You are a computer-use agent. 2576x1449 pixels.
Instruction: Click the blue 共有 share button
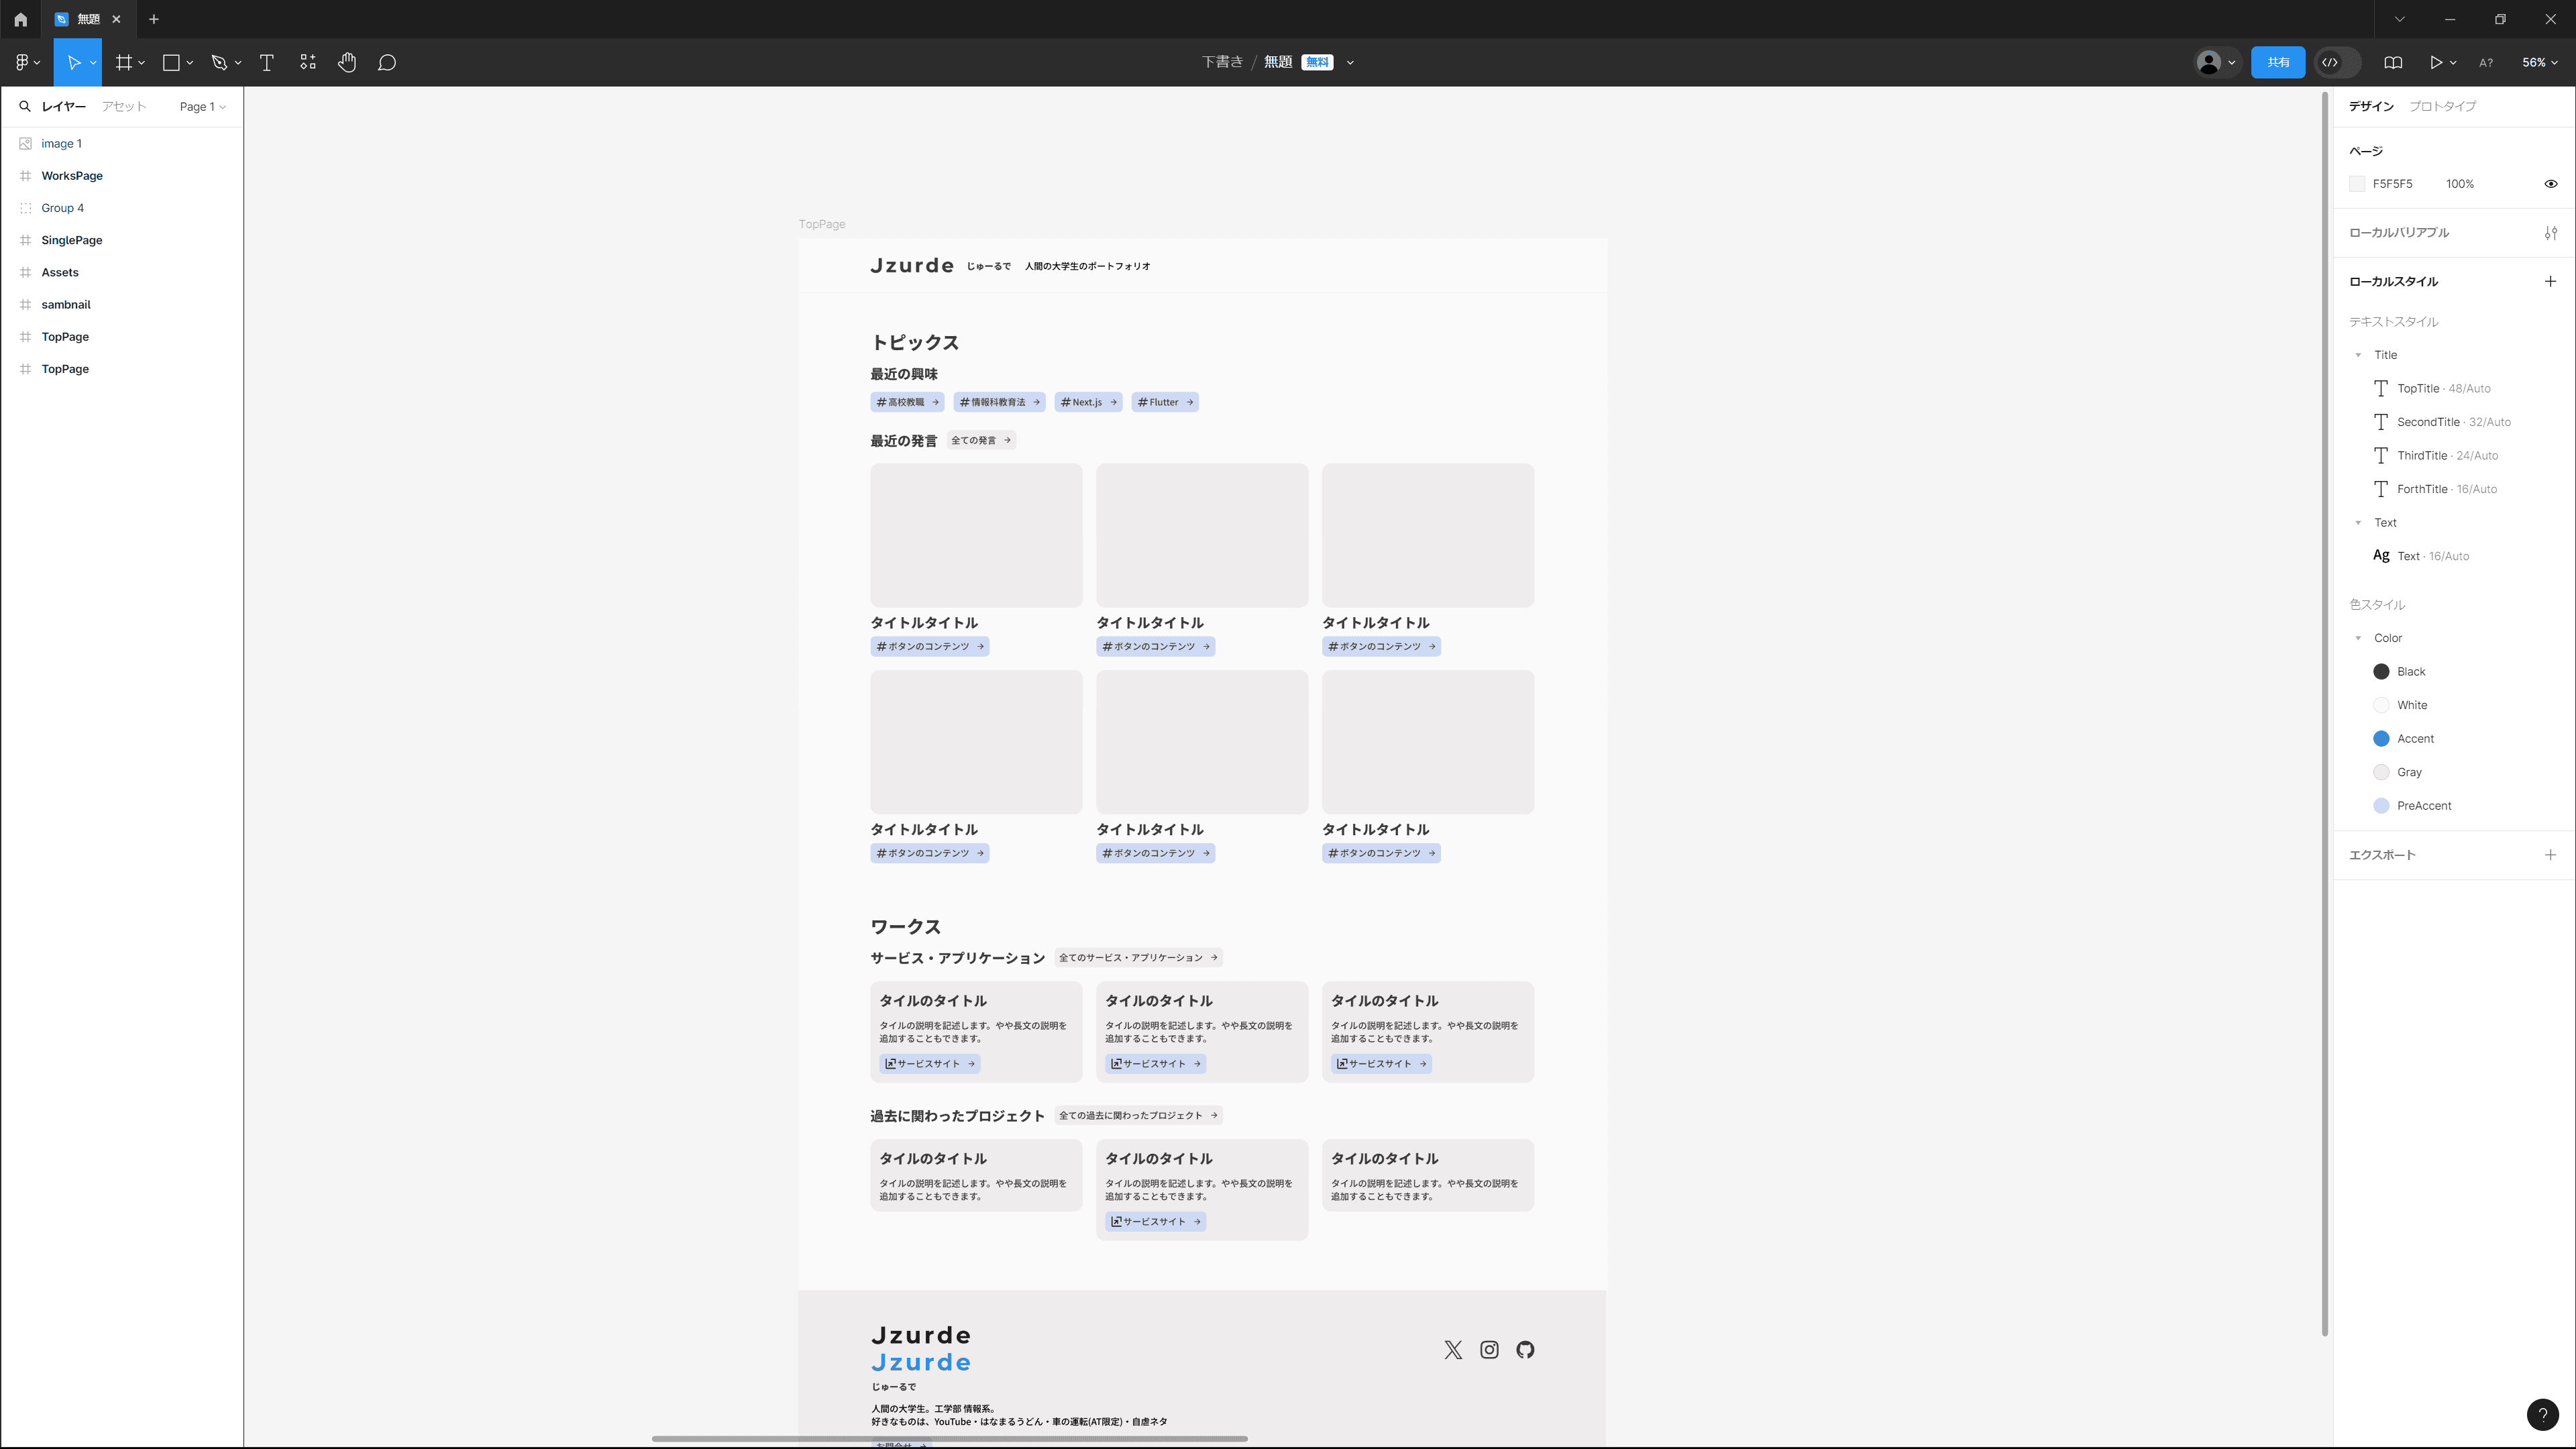pos(2277,62)
